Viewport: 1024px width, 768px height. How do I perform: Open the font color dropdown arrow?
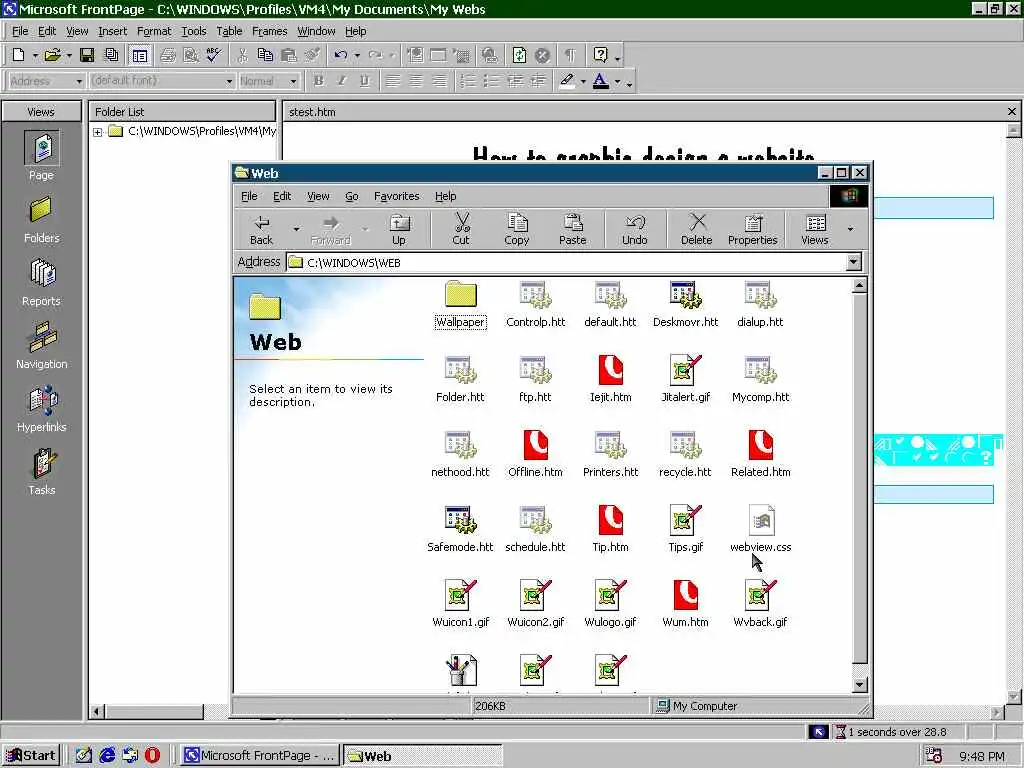point(617,82)
